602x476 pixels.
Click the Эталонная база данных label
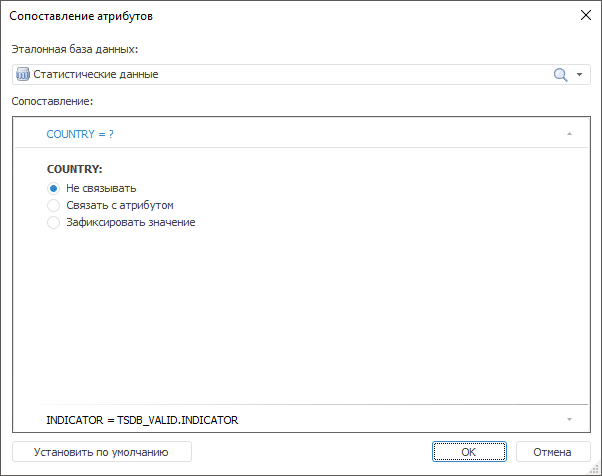click(x=75, y=48)
